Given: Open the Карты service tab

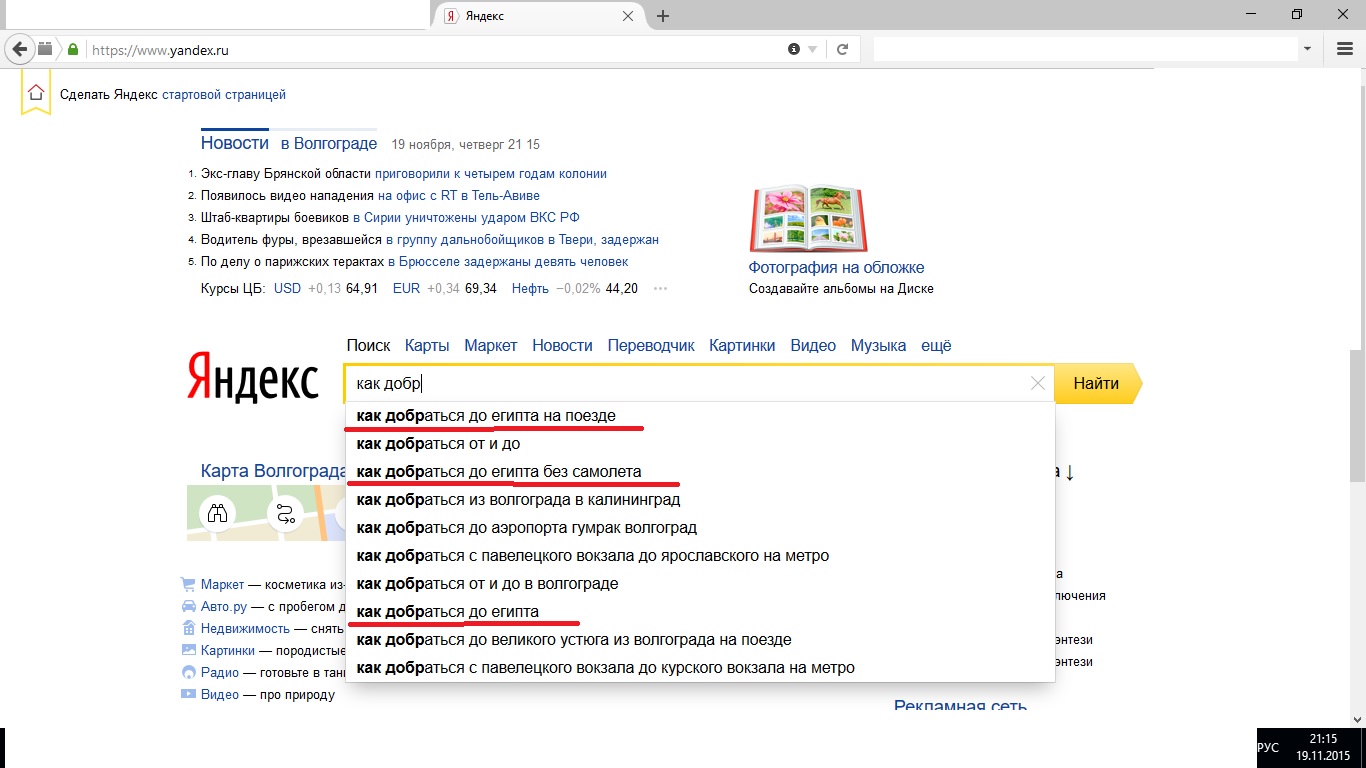Looking at the screenshot, I should (x=427, y=345).
